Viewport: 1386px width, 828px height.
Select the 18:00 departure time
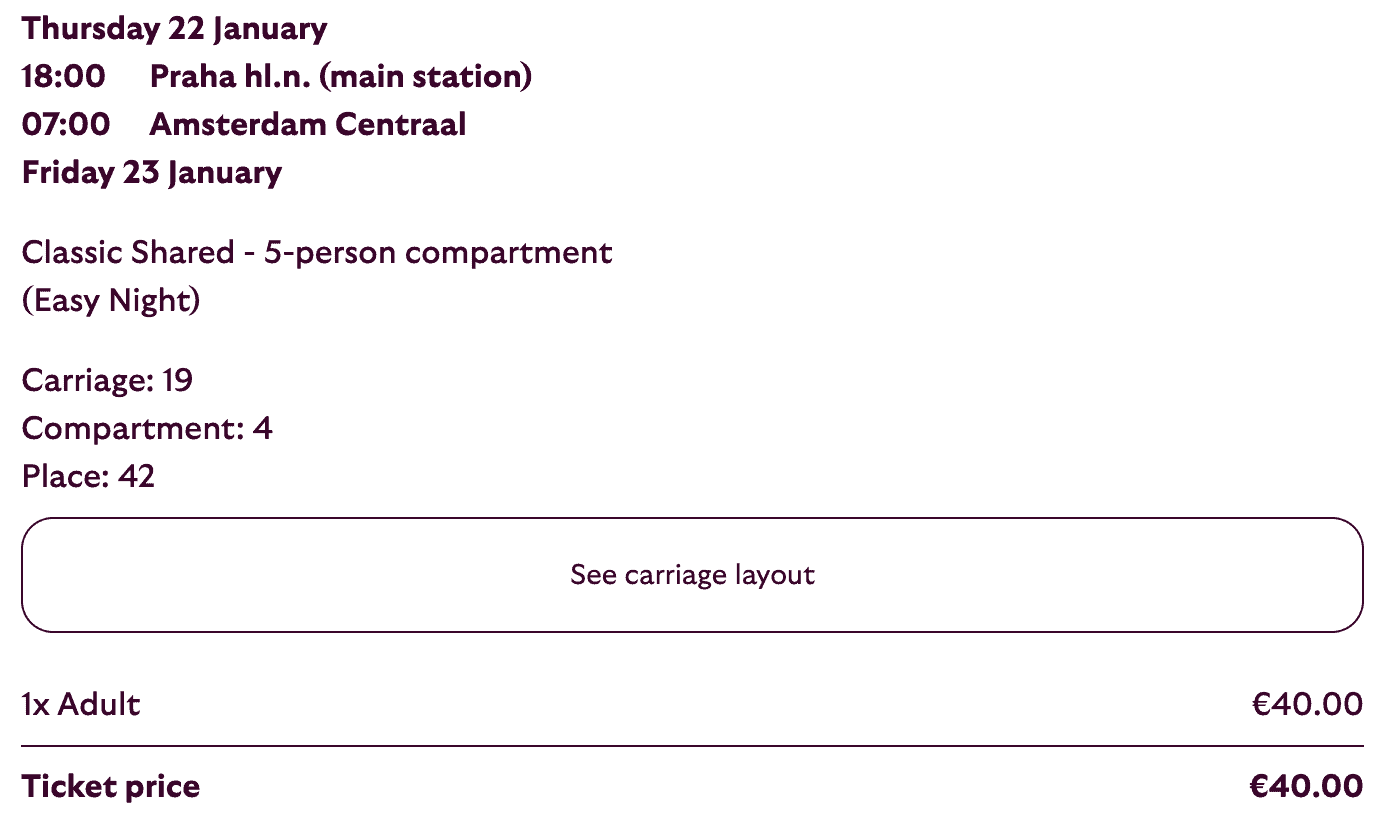pos(63,76)
